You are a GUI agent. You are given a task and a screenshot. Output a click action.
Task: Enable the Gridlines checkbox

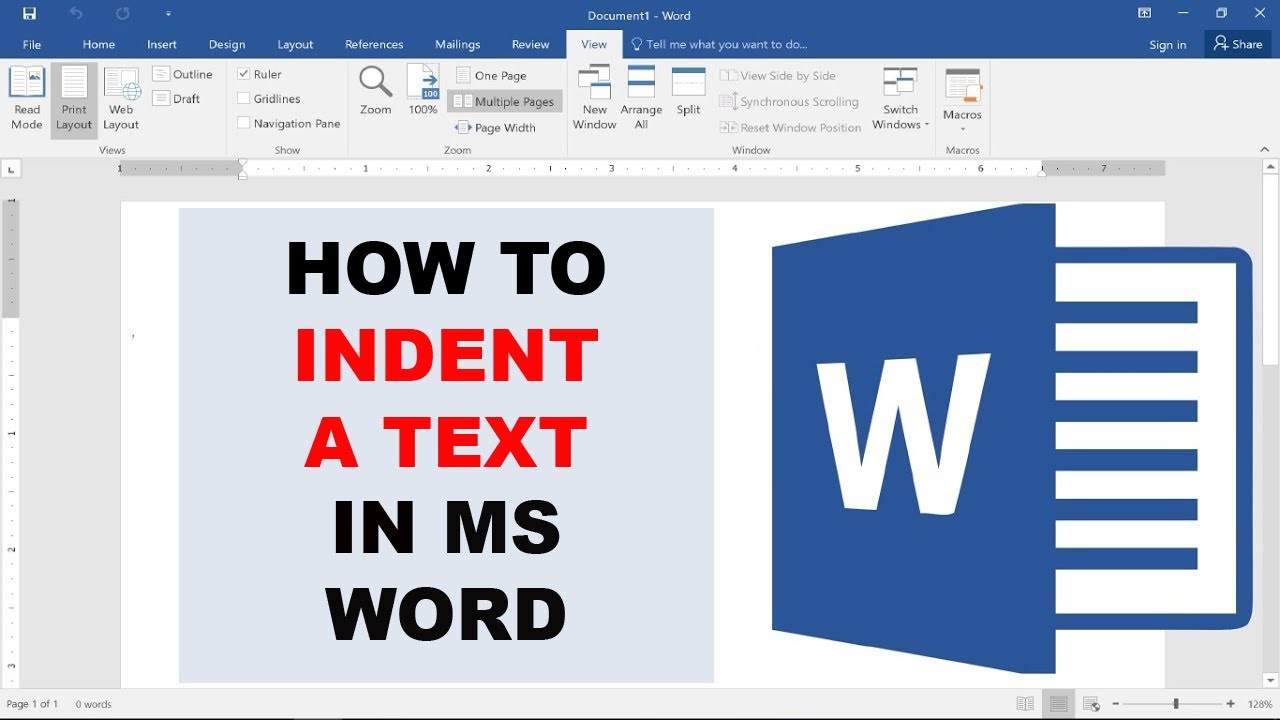point(244,98)
